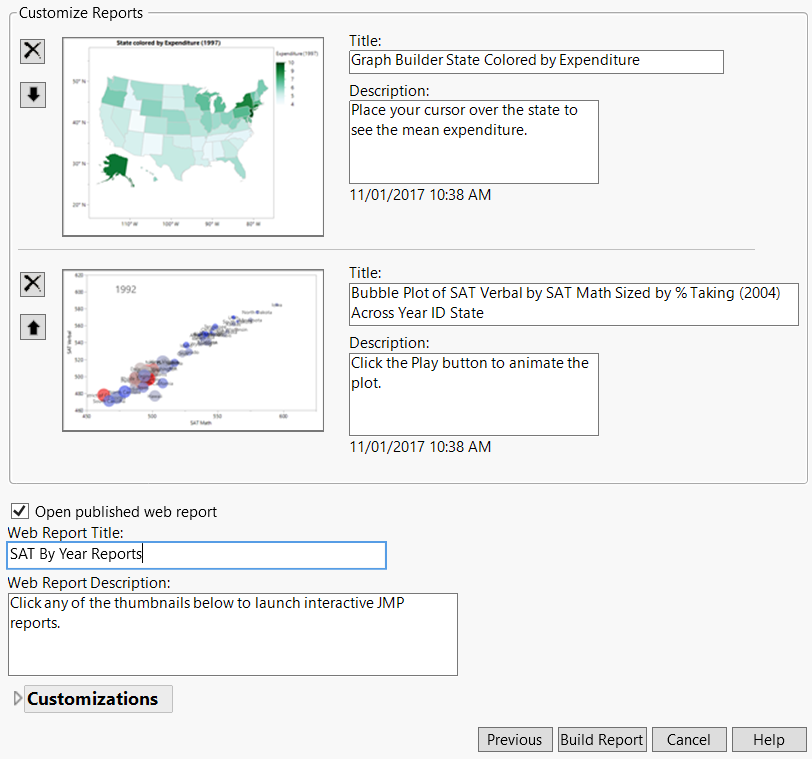Click the Build Report button
Image resolution: width=812 pixels, height=759 pixels.
pyautogui.click(x=601, y=740)
